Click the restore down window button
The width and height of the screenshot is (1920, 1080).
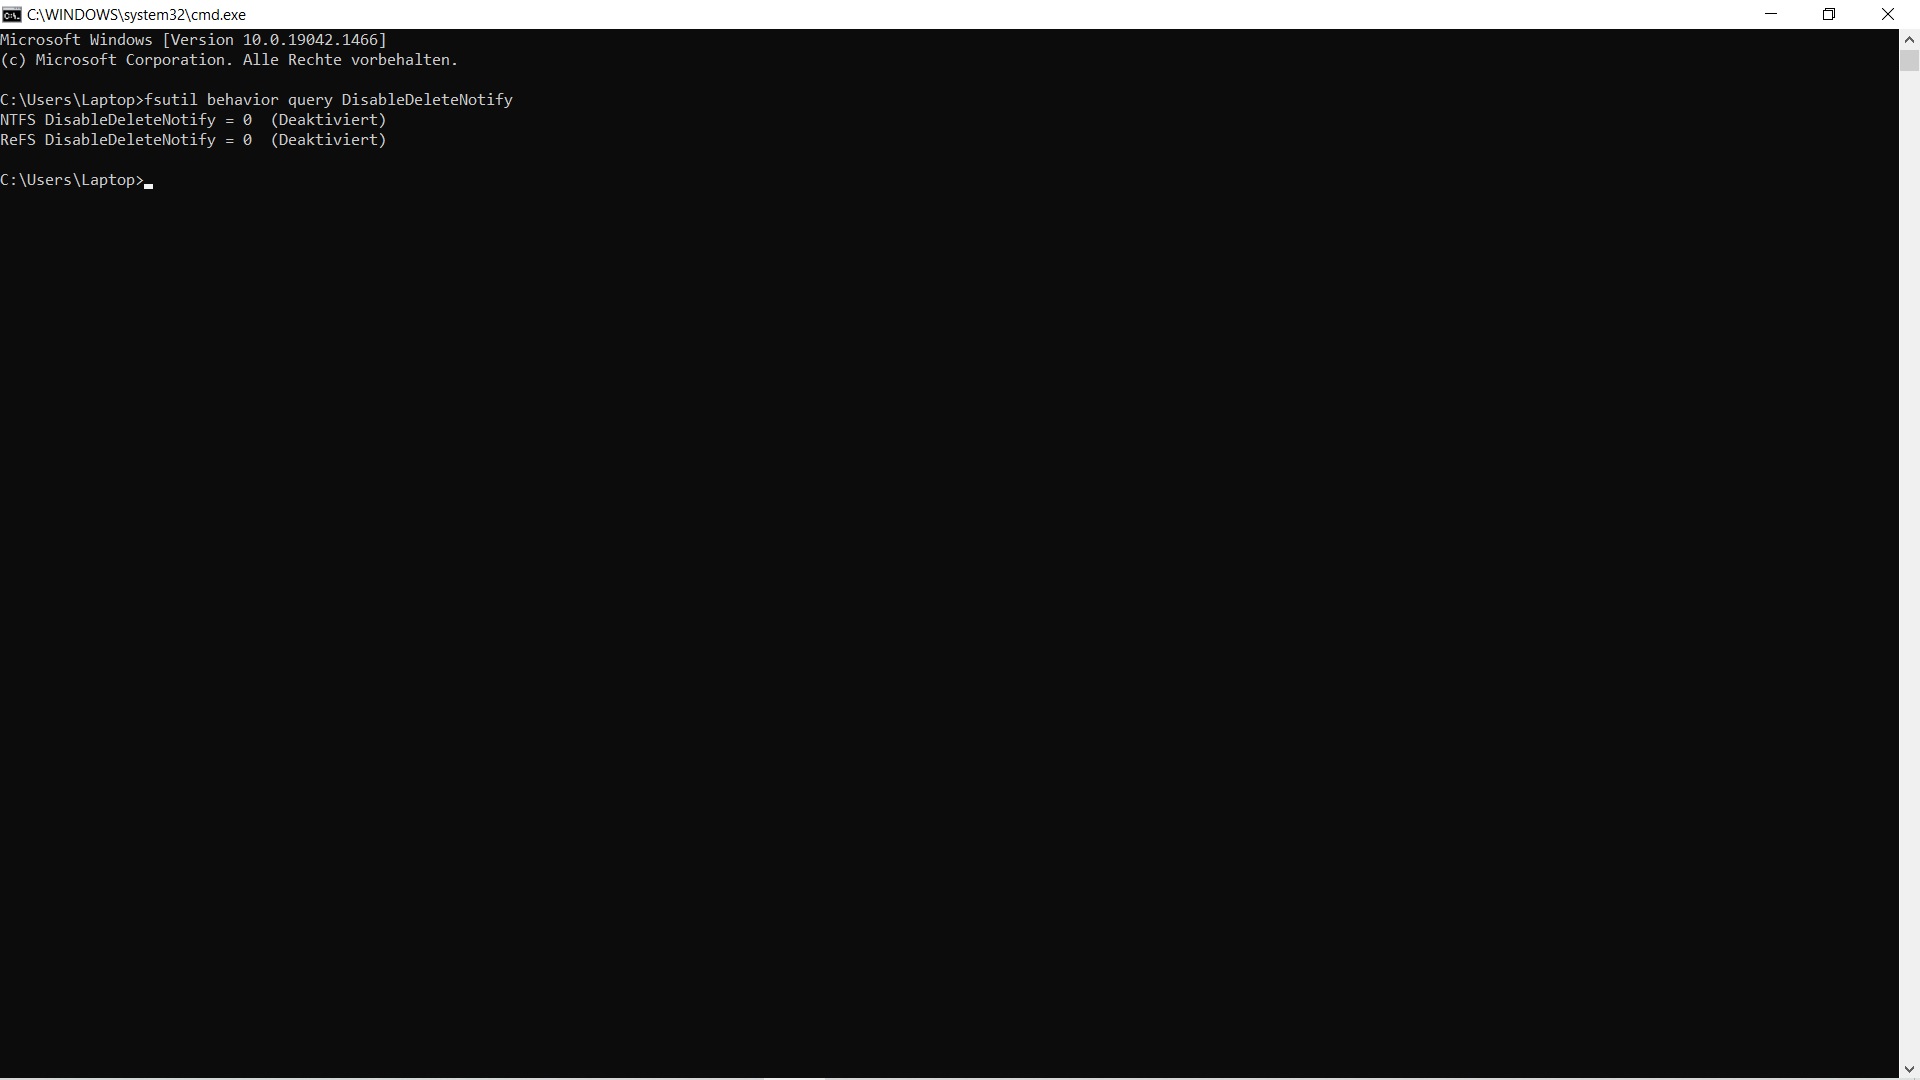[1829, 14]
